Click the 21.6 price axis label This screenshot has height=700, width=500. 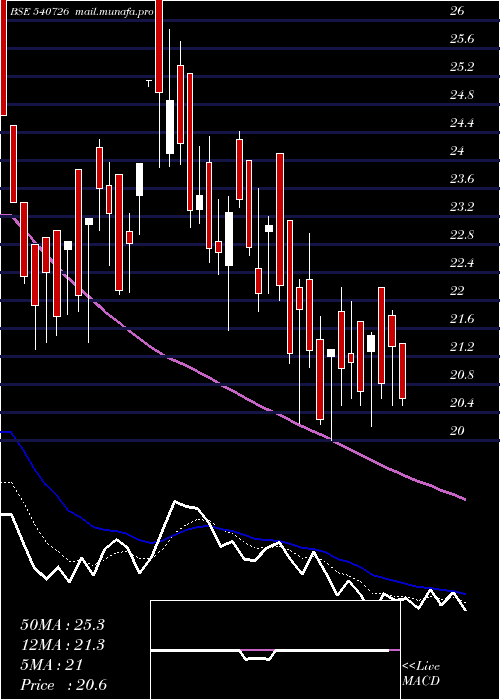tap(462, 319)
